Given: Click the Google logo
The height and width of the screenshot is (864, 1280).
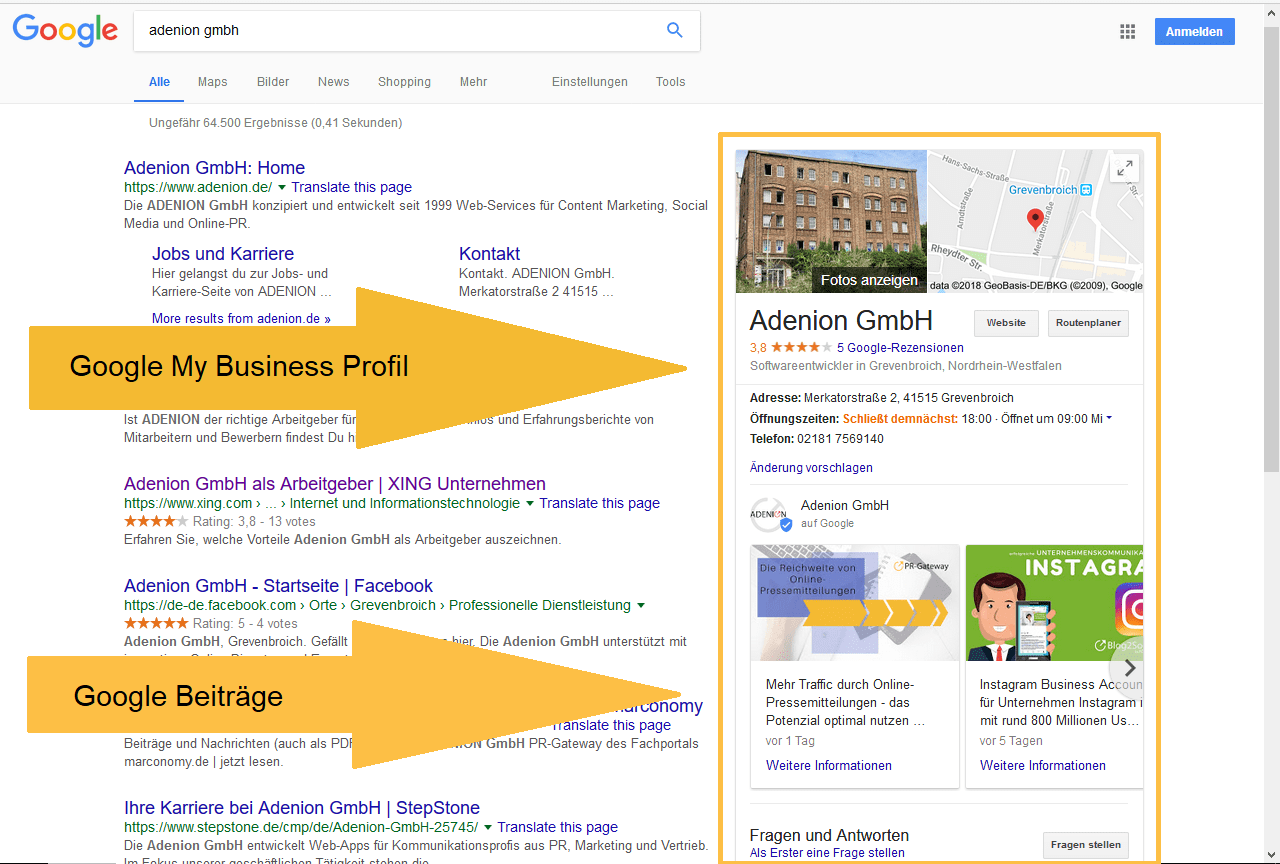Looking at the screenshot, I should click(65, 31).
